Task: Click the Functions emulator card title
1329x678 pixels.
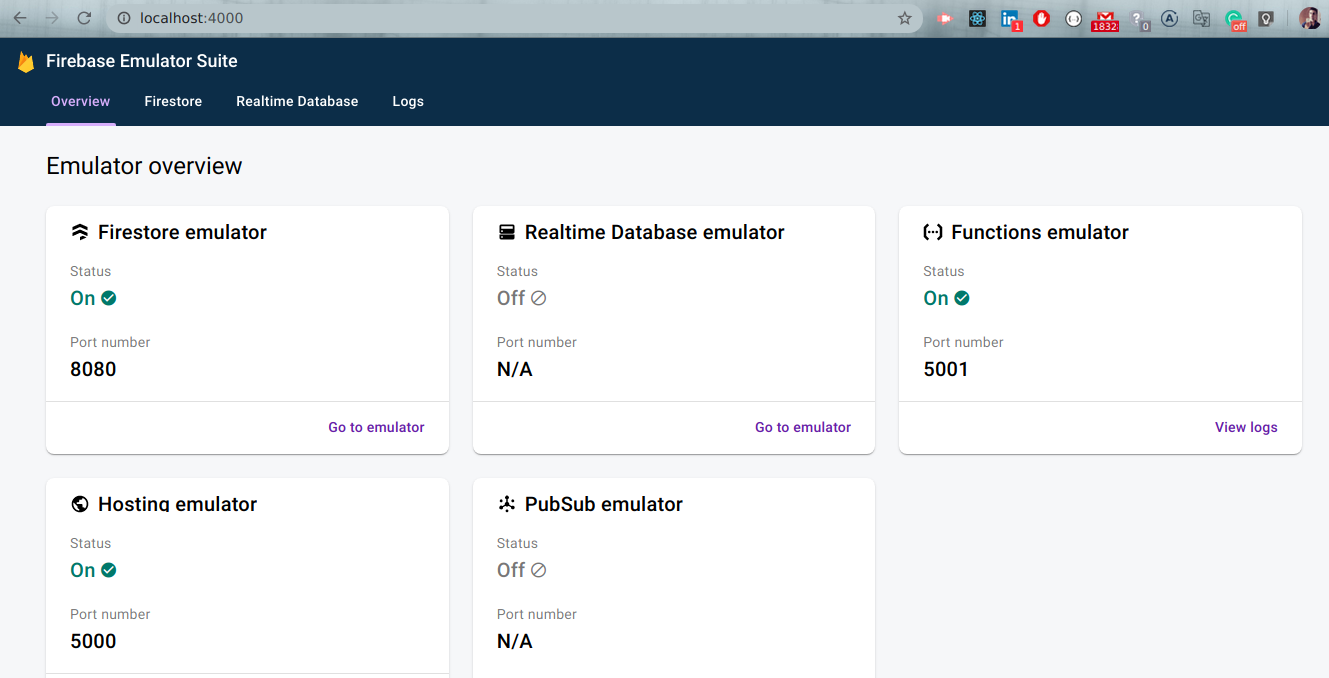Action: point(1040,232)
